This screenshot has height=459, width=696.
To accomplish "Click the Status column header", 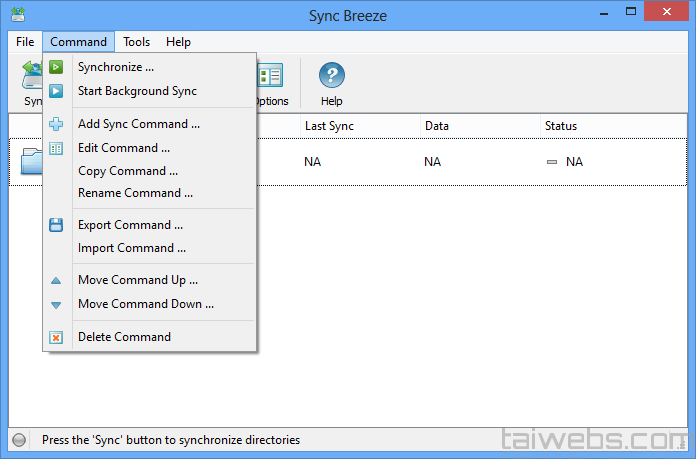I will coord(560,126).
